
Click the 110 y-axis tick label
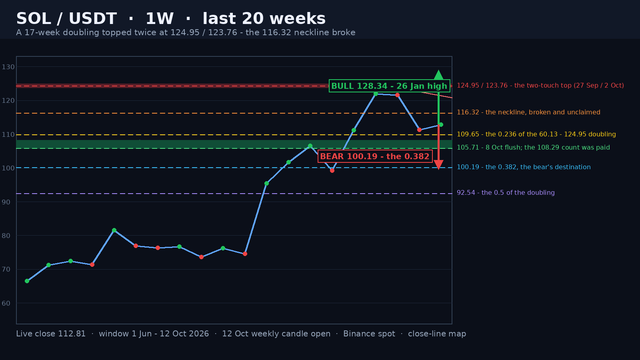(8, 134)
